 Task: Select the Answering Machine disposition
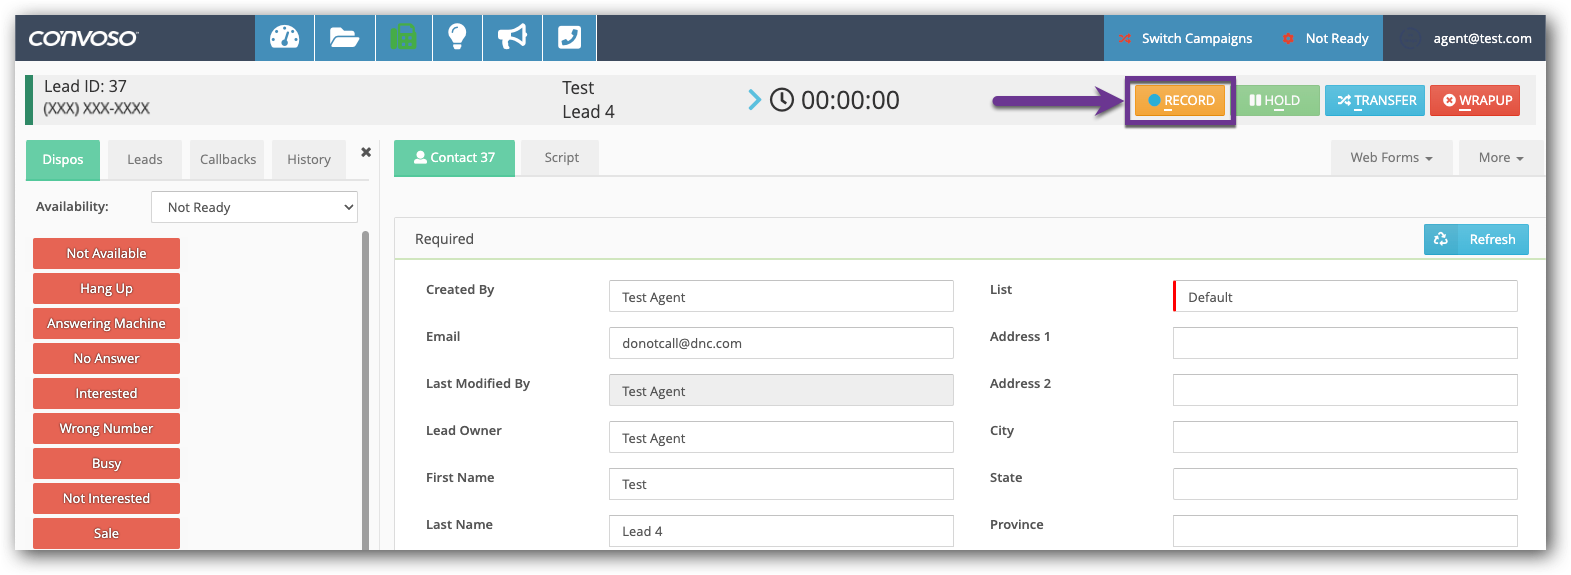[x=106, y=324]
